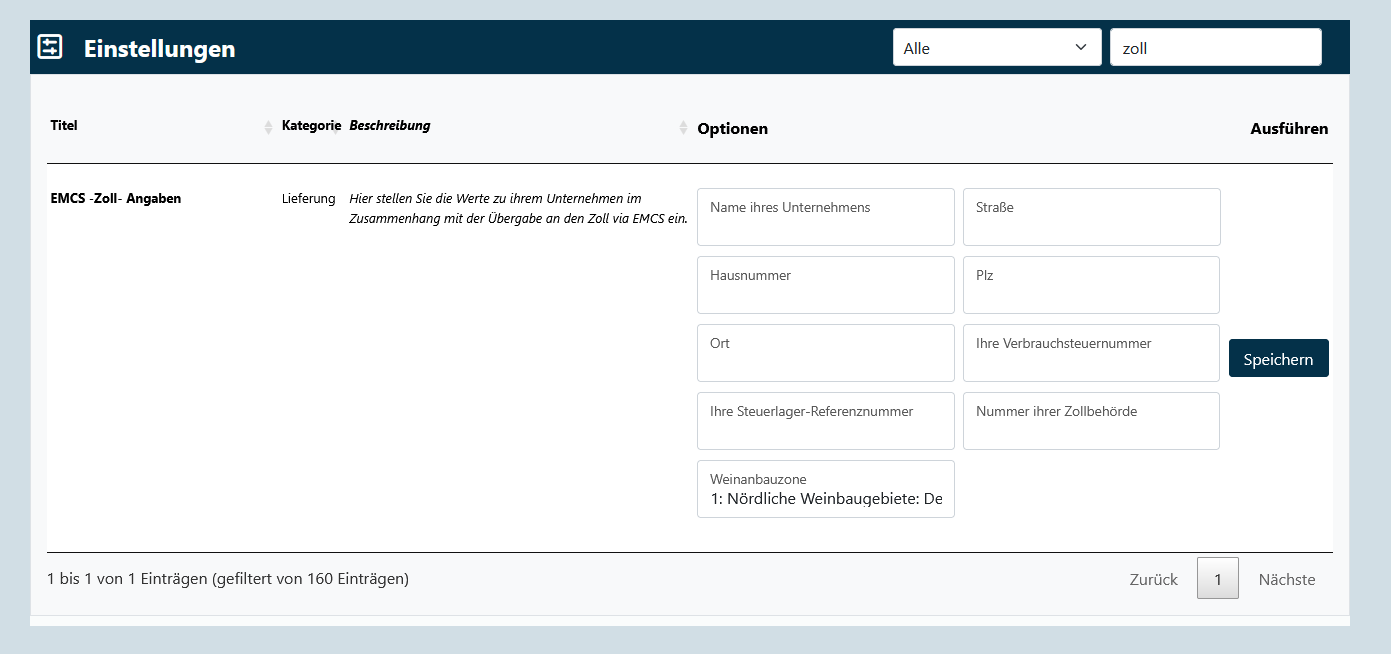Focus the search field containing zoll
Screen dimensions: 1391x654
coord(1215,48)
